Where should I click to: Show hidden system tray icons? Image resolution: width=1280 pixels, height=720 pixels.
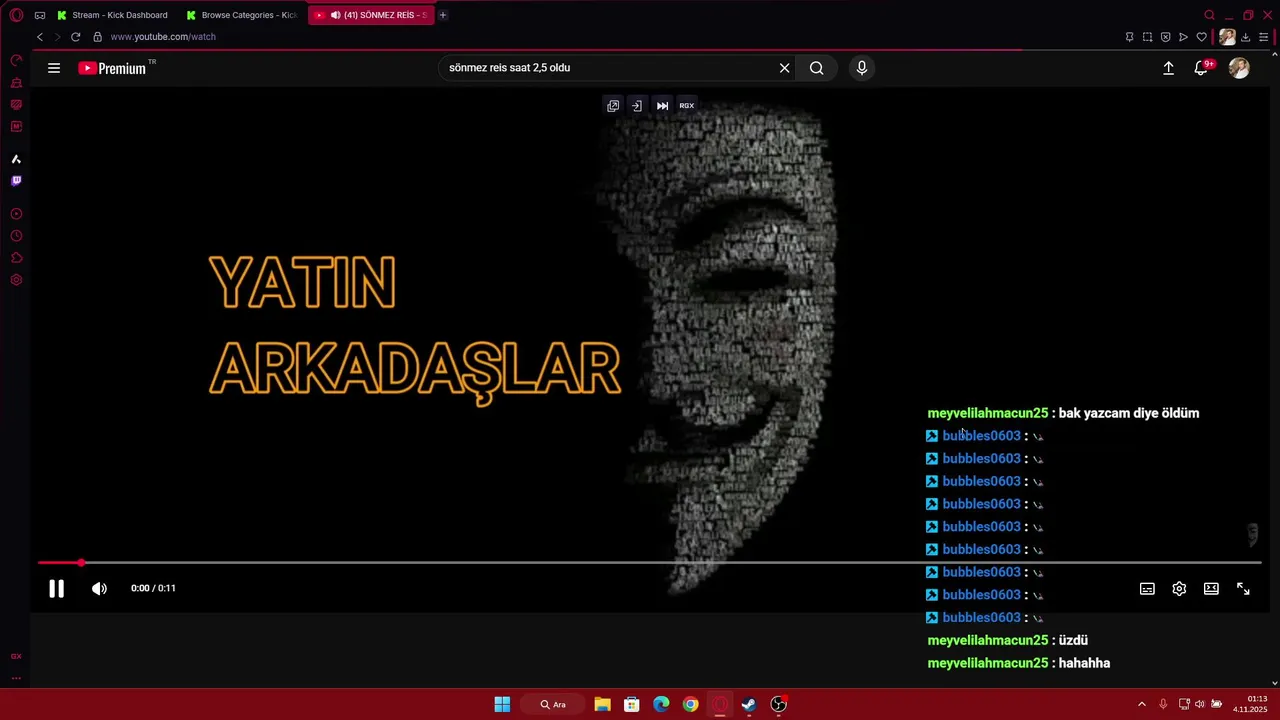pyautogui.click(x=1142, y=704)
